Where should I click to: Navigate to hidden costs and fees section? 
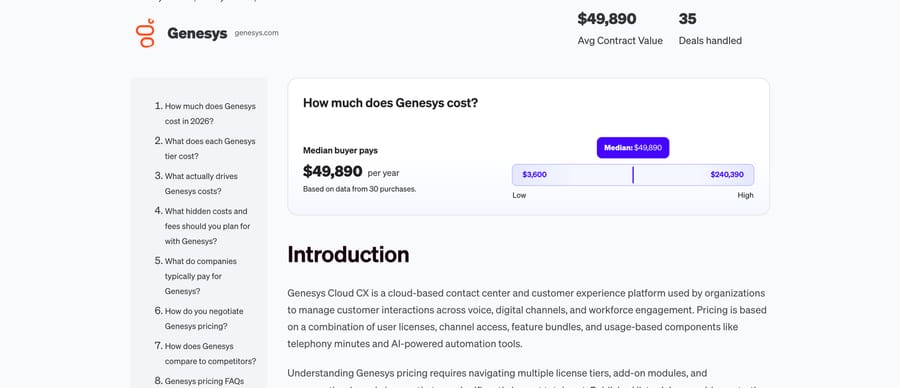coord(207,226)
